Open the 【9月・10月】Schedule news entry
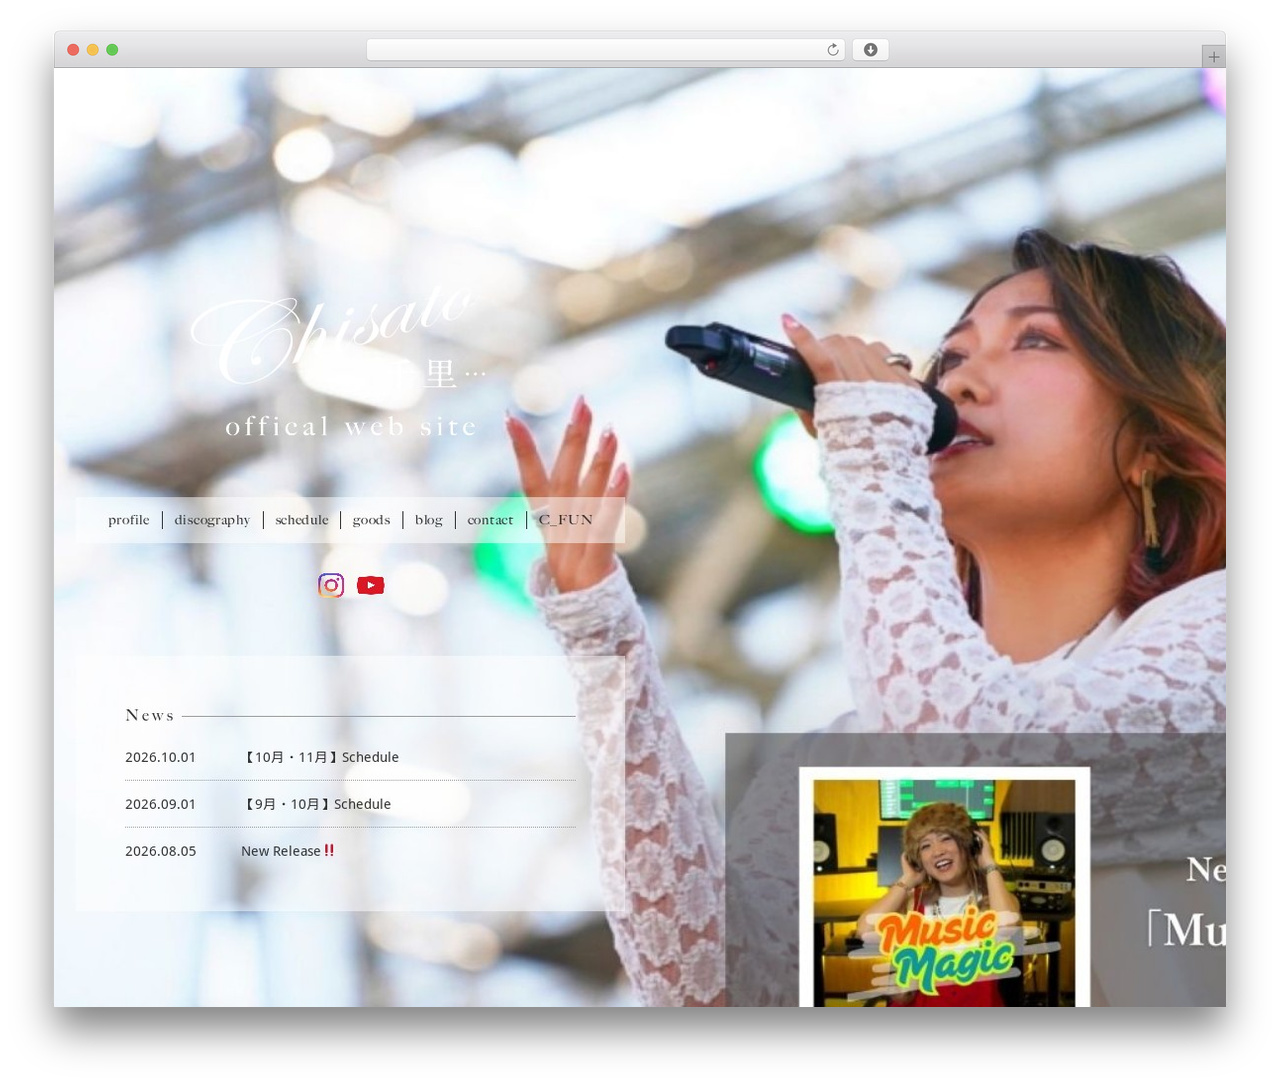The image size is (1280, 1084). click(x=316, y=804)
